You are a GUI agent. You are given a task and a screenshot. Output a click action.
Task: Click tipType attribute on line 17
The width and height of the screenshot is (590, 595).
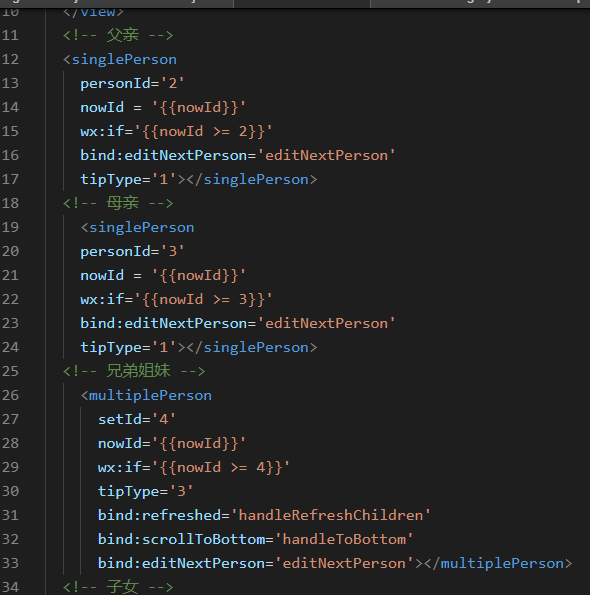tap(111, 179)
